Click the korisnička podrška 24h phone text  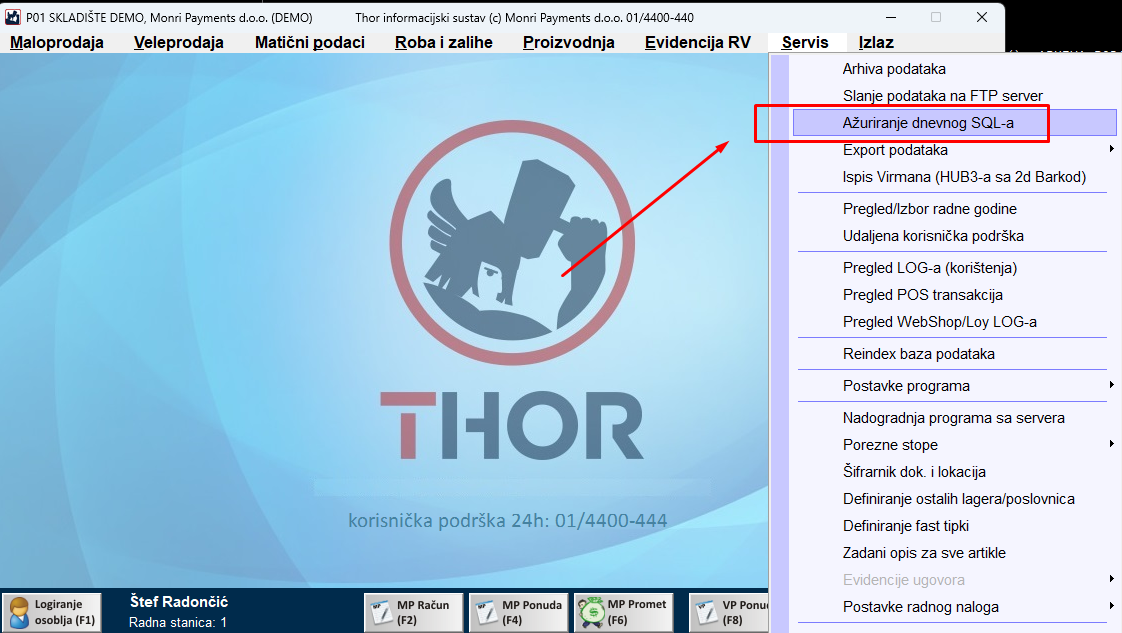[507, 520]
